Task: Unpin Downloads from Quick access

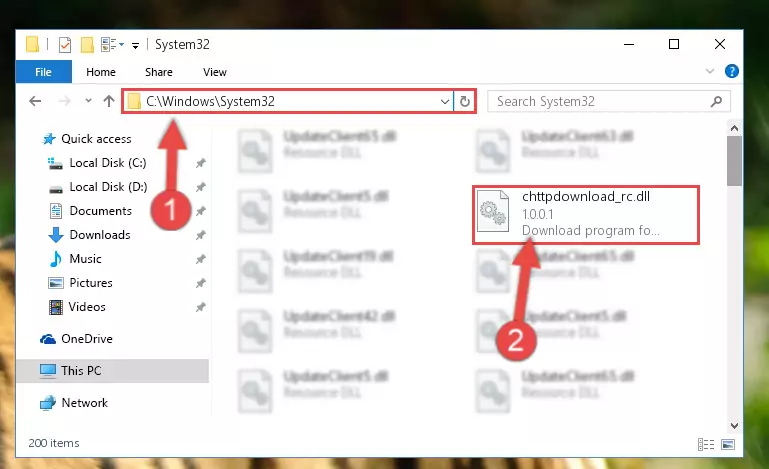Action: coord(200,235)
